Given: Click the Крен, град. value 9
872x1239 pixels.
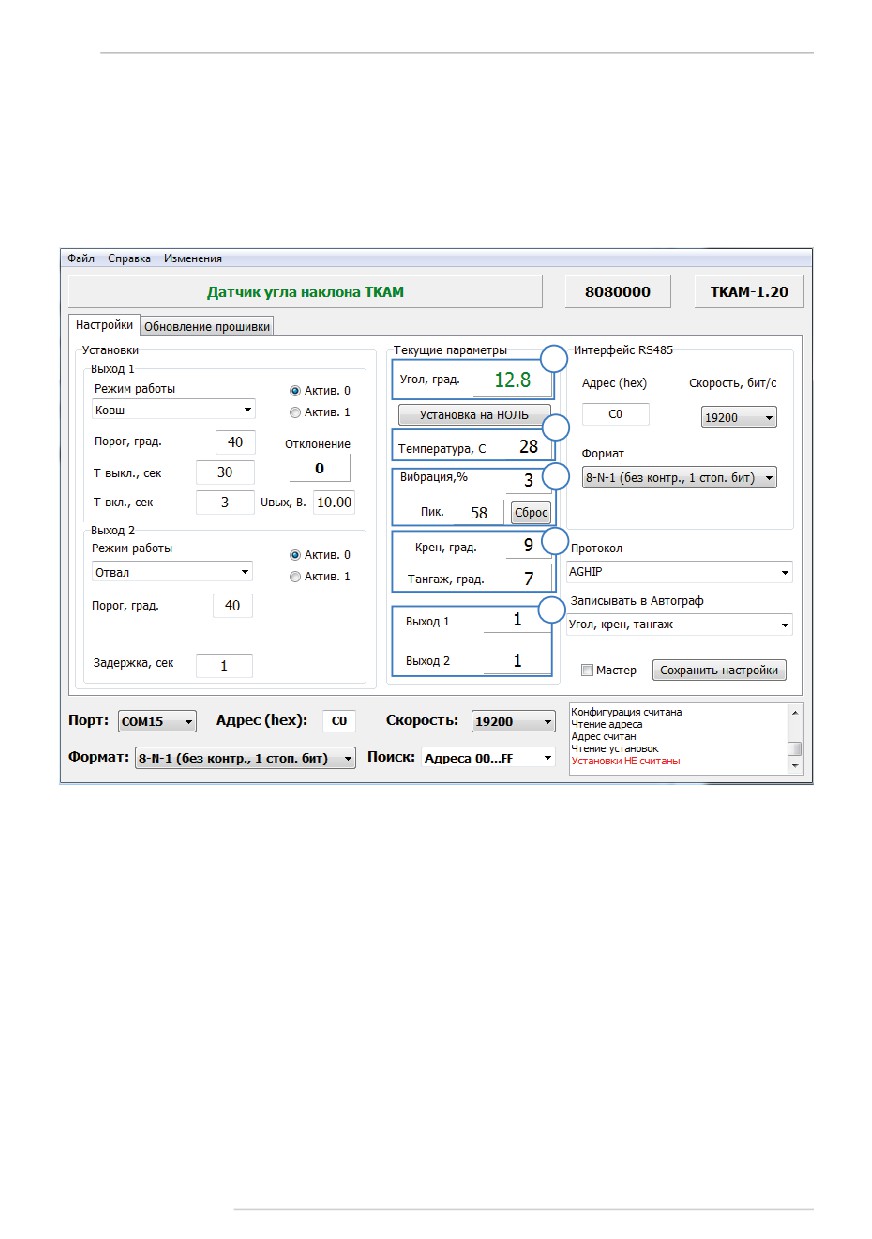Looking at the screenshot, I should [527, 546].
